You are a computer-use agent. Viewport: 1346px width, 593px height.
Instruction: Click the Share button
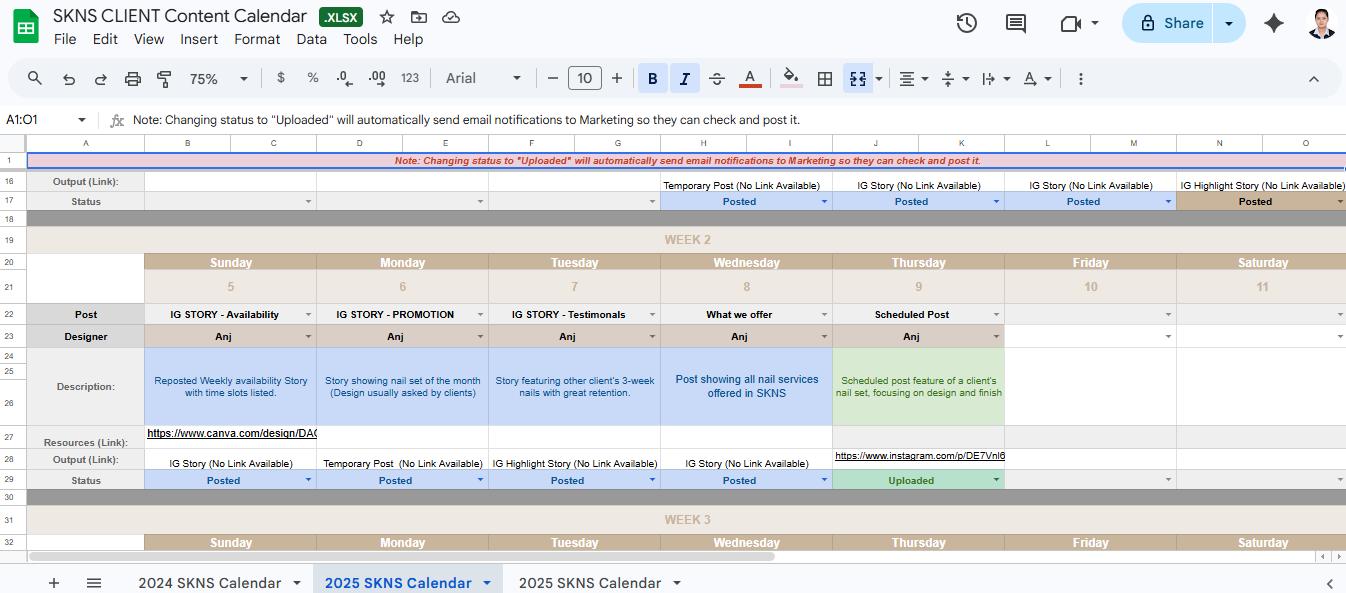(1168, 23)
